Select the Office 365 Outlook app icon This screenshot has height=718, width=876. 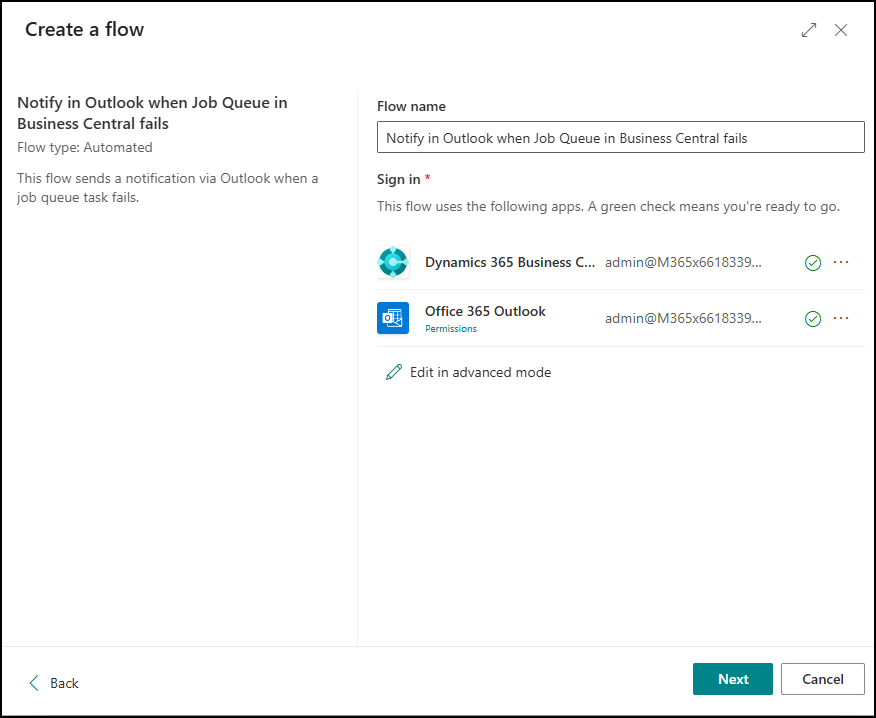[x=393, y=317]
